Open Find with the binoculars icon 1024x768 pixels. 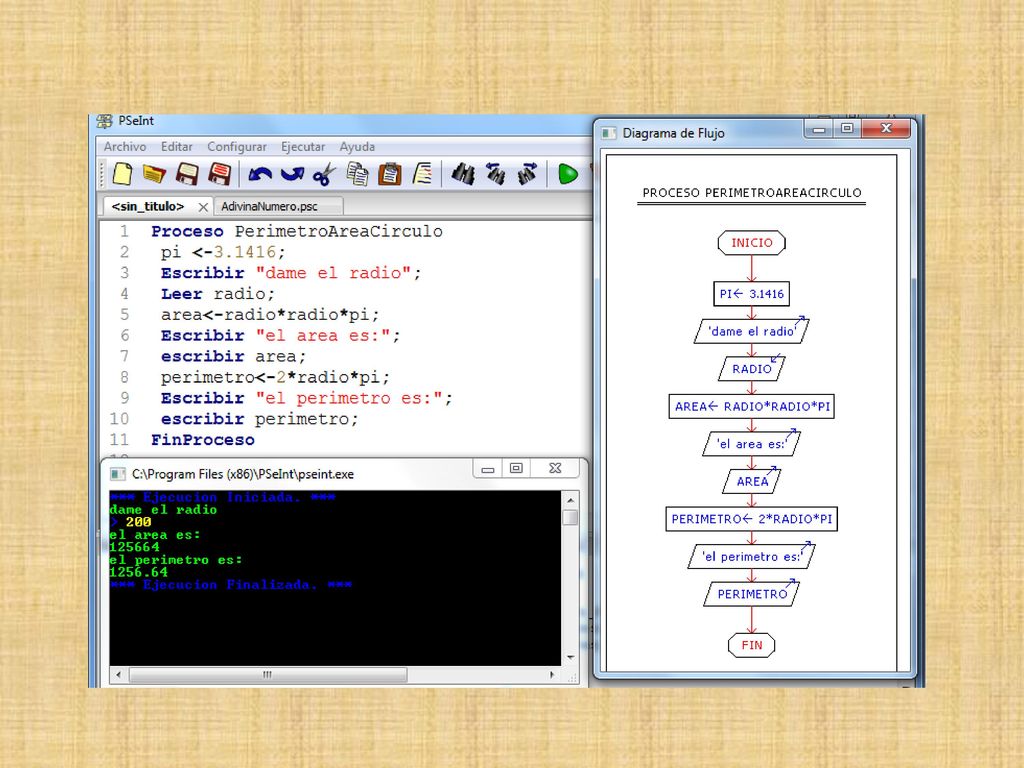pyautogui.click(x=463, y=174)
